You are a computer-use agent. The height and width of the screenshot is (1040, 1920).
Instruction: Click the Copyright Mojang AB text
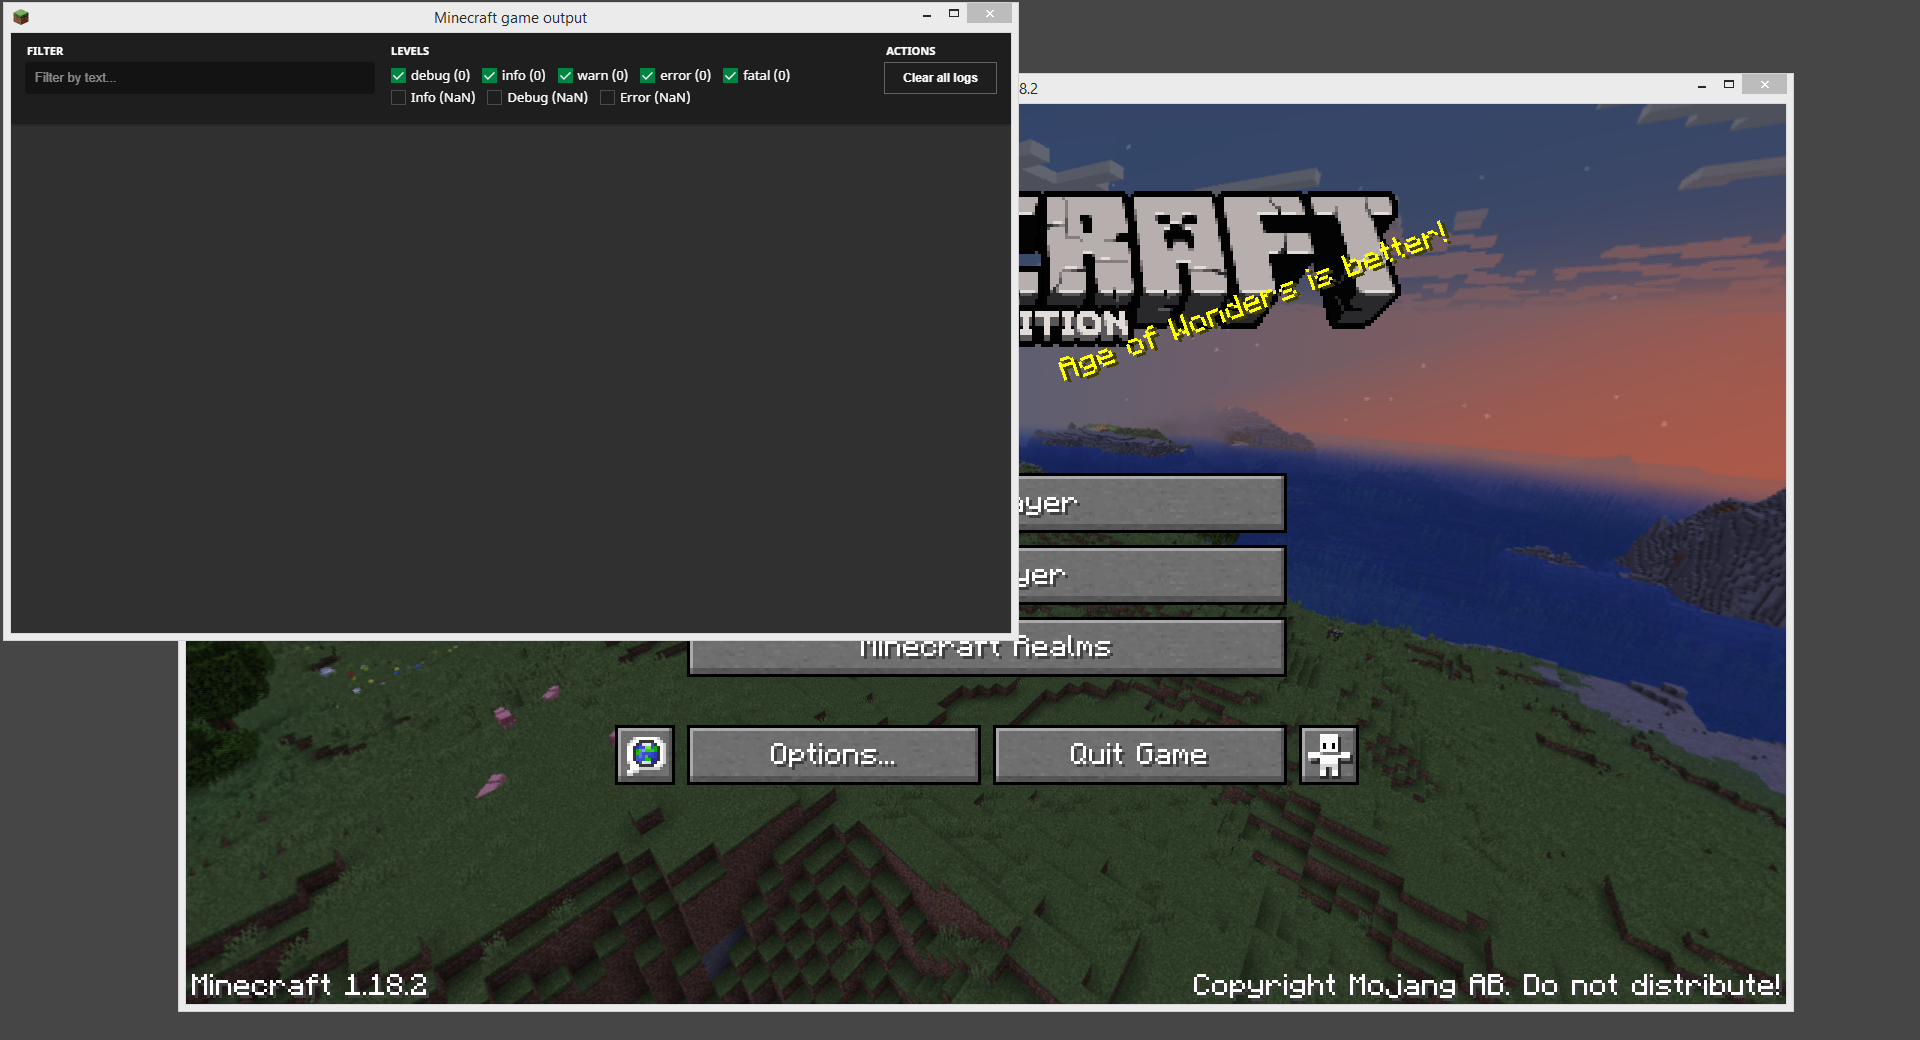click(x=1486, y=985)
